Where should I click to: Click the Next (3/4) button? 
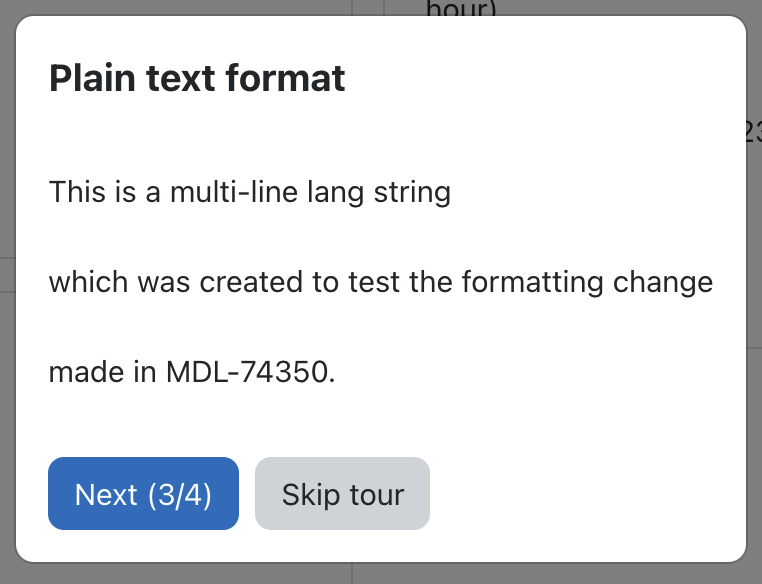click(x=143, y=493)
